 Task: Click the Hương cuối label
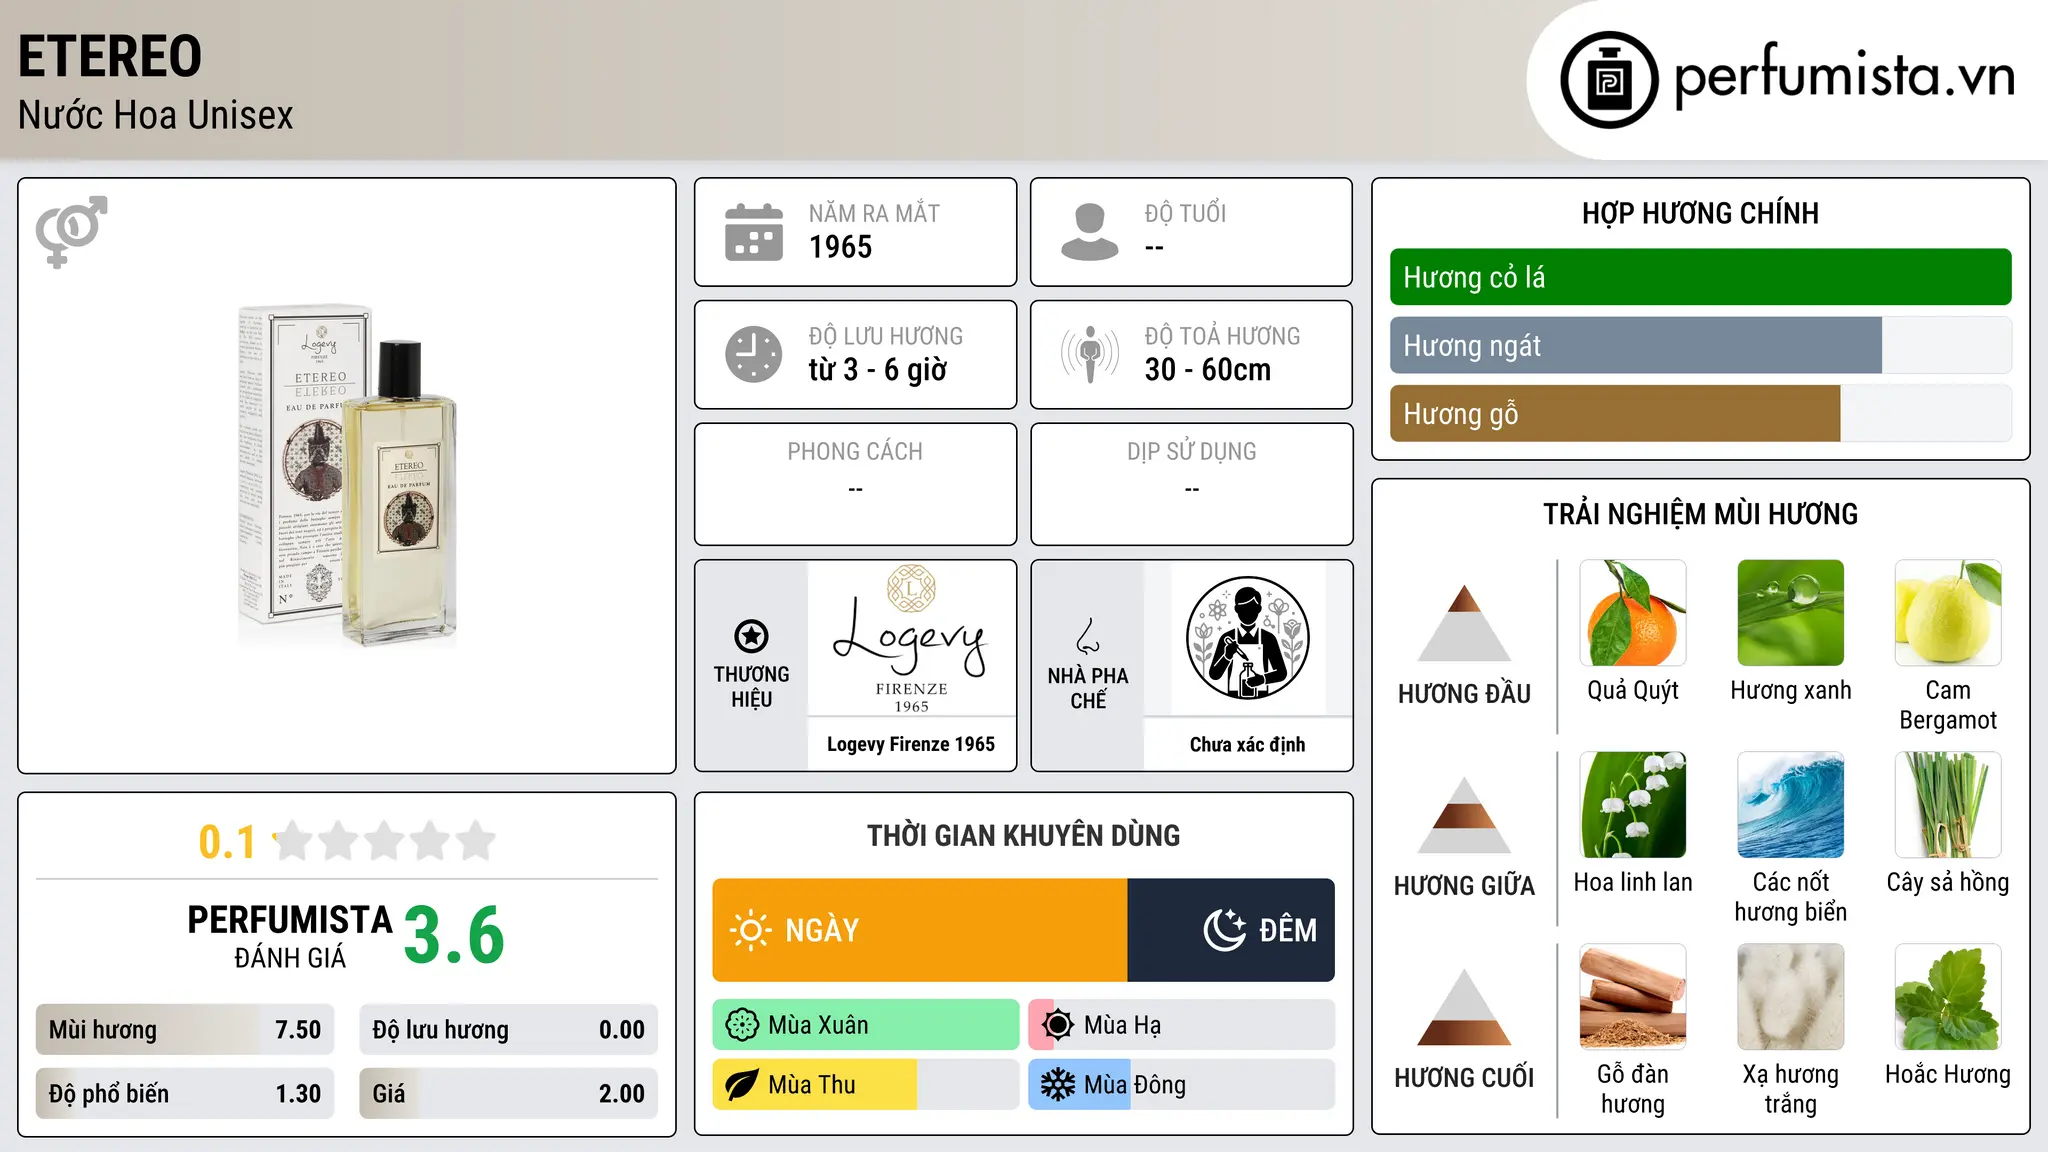[x=1464, y=1078]
